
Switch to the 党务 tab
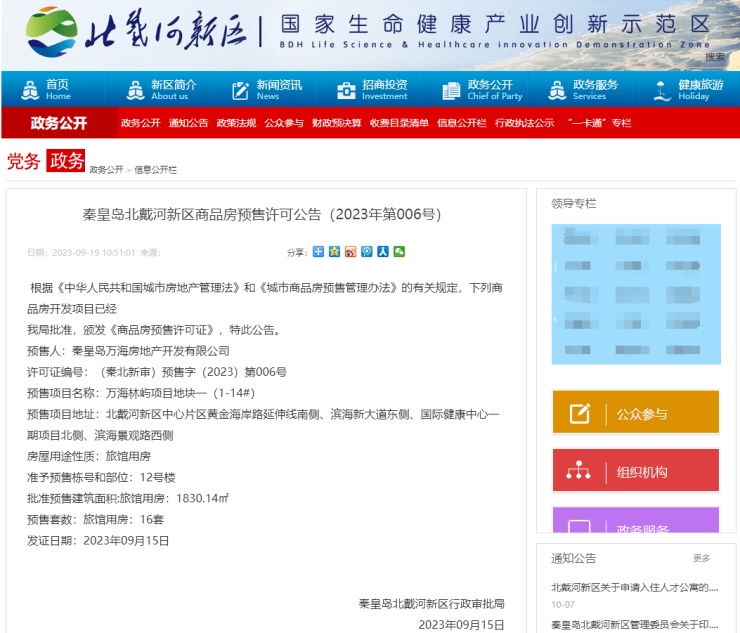tap(24, 162)
